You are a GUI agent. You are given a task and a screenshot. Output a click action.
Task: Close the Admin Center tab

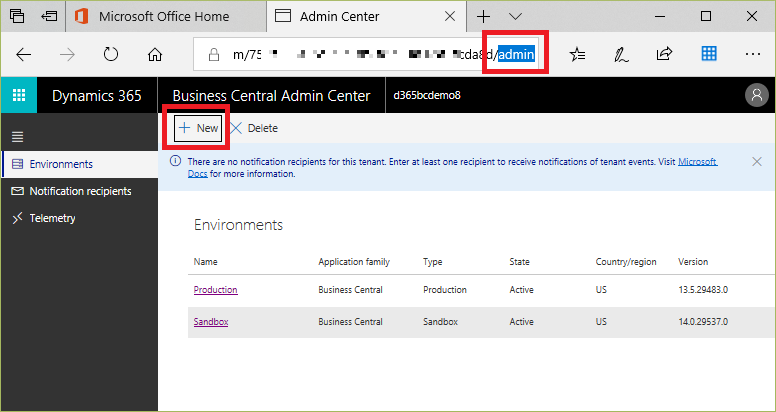click(450, 16)
